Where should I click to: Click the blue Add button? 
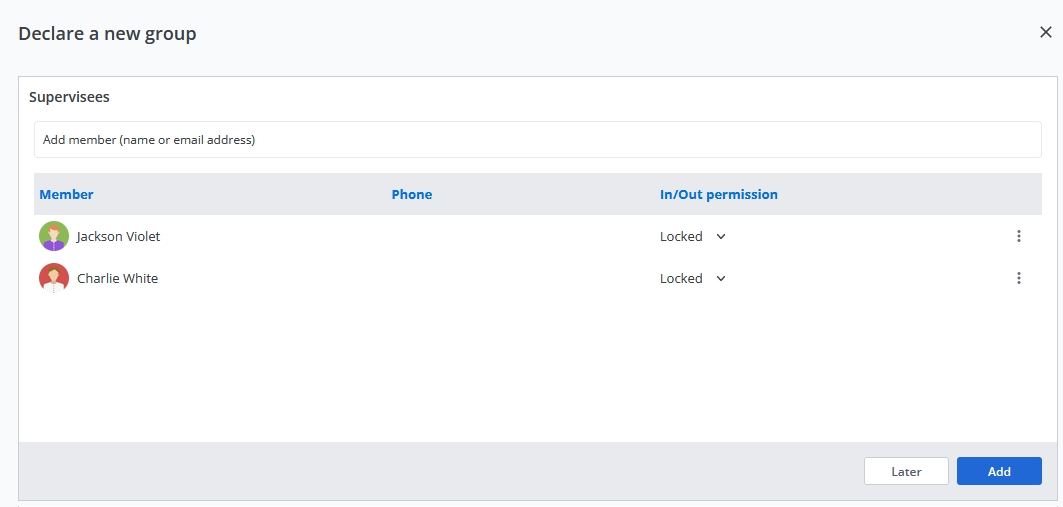coord(999,471)
